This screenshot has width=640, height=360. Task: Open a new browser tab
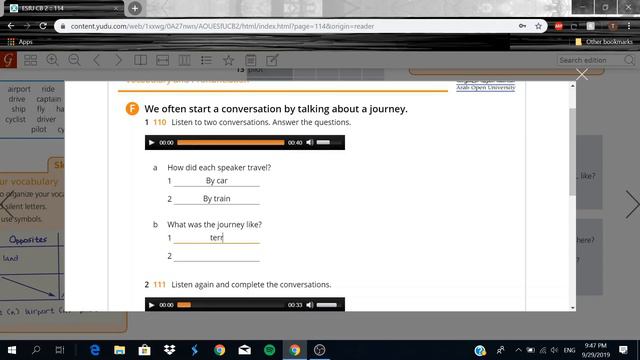(135, 8)
